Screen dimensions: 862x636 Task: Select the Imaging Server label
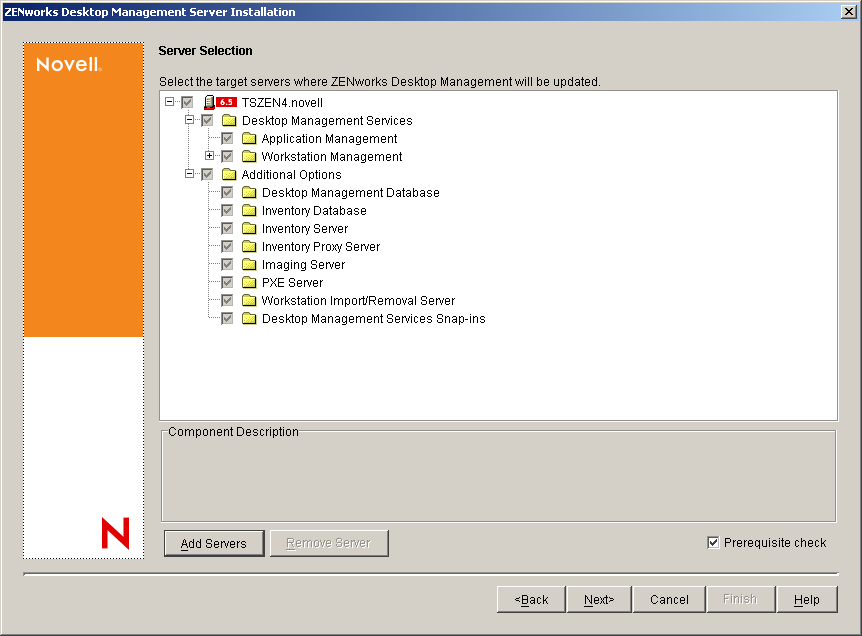[303, 265]
